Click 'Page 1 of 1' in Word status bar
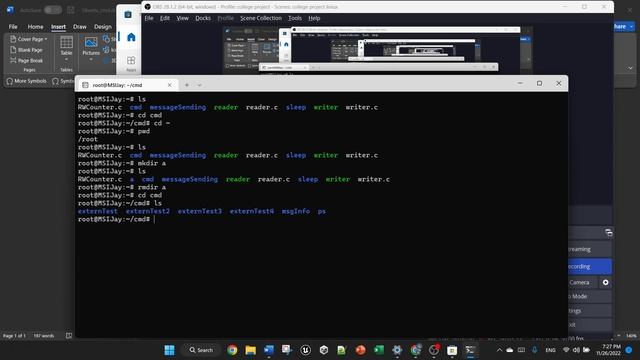The width and height of the screenshot is (640, 360). [x=14, y=336]
